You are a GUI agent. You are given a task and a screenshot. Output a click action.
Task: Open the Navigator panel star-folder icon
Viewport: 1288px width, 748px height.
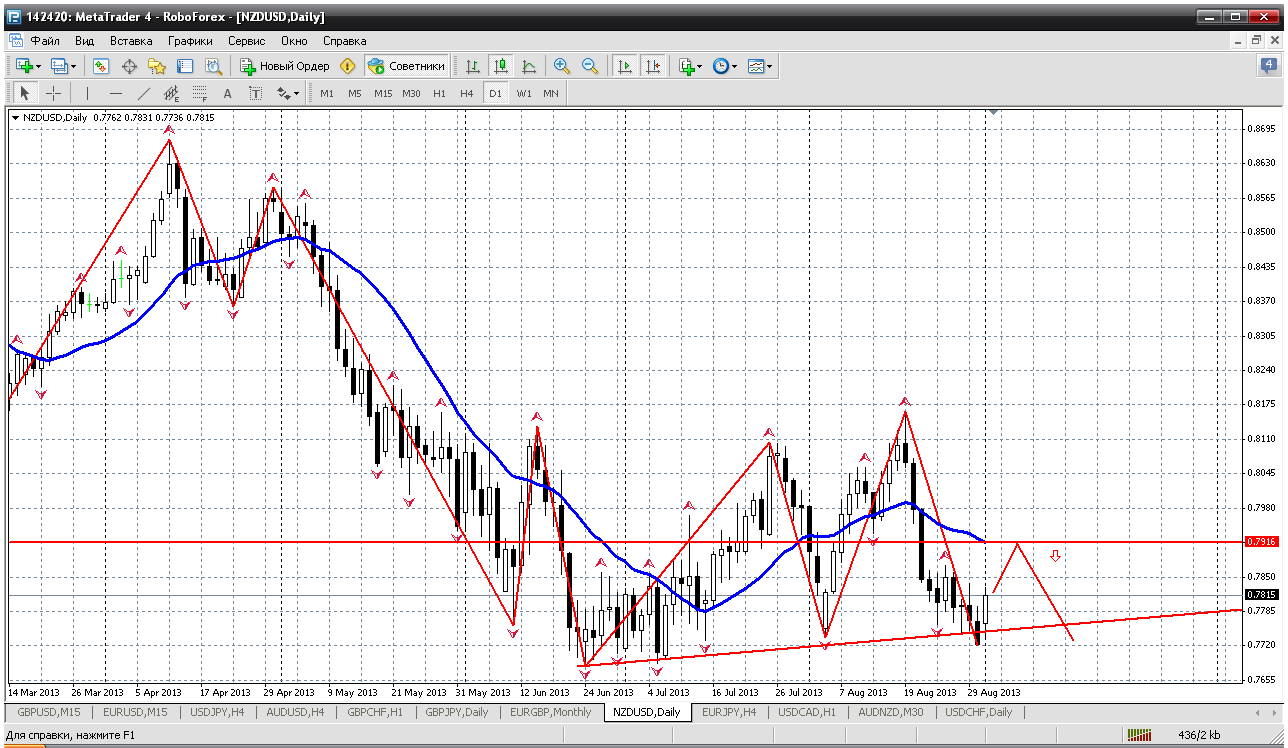[157, 66]
